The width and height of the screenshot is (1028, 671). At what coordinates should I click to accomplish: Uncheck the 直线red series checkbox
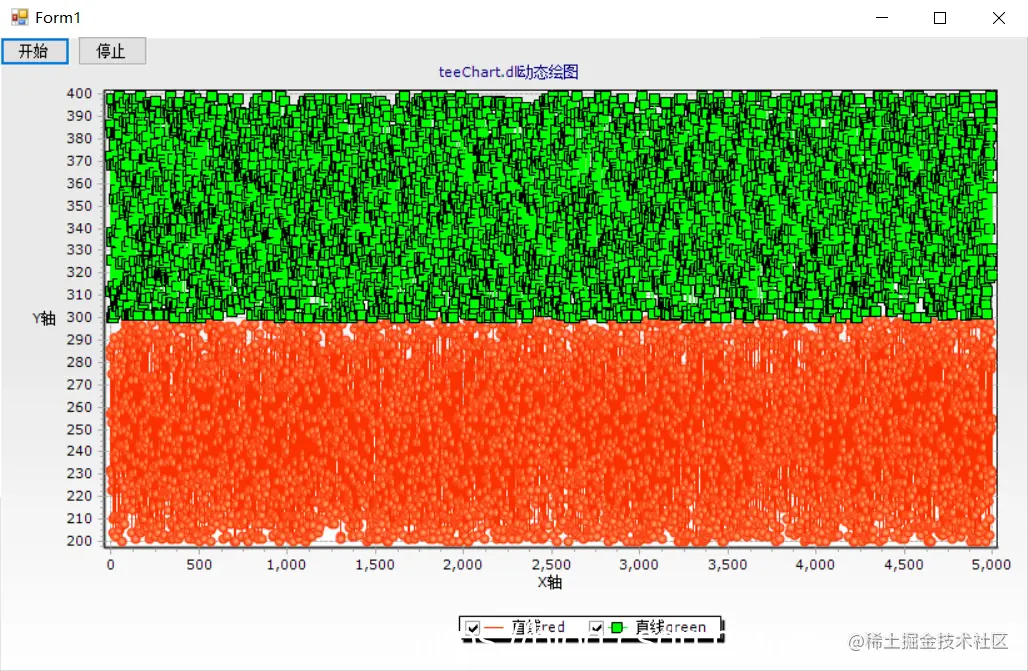pos(473,628)
